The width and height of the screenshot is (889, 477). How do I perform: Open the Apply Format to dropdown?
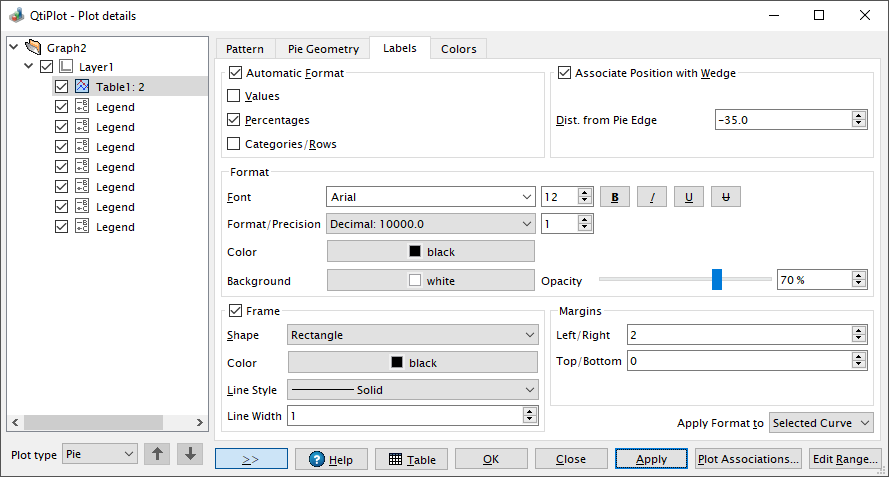tap(821, 423)
